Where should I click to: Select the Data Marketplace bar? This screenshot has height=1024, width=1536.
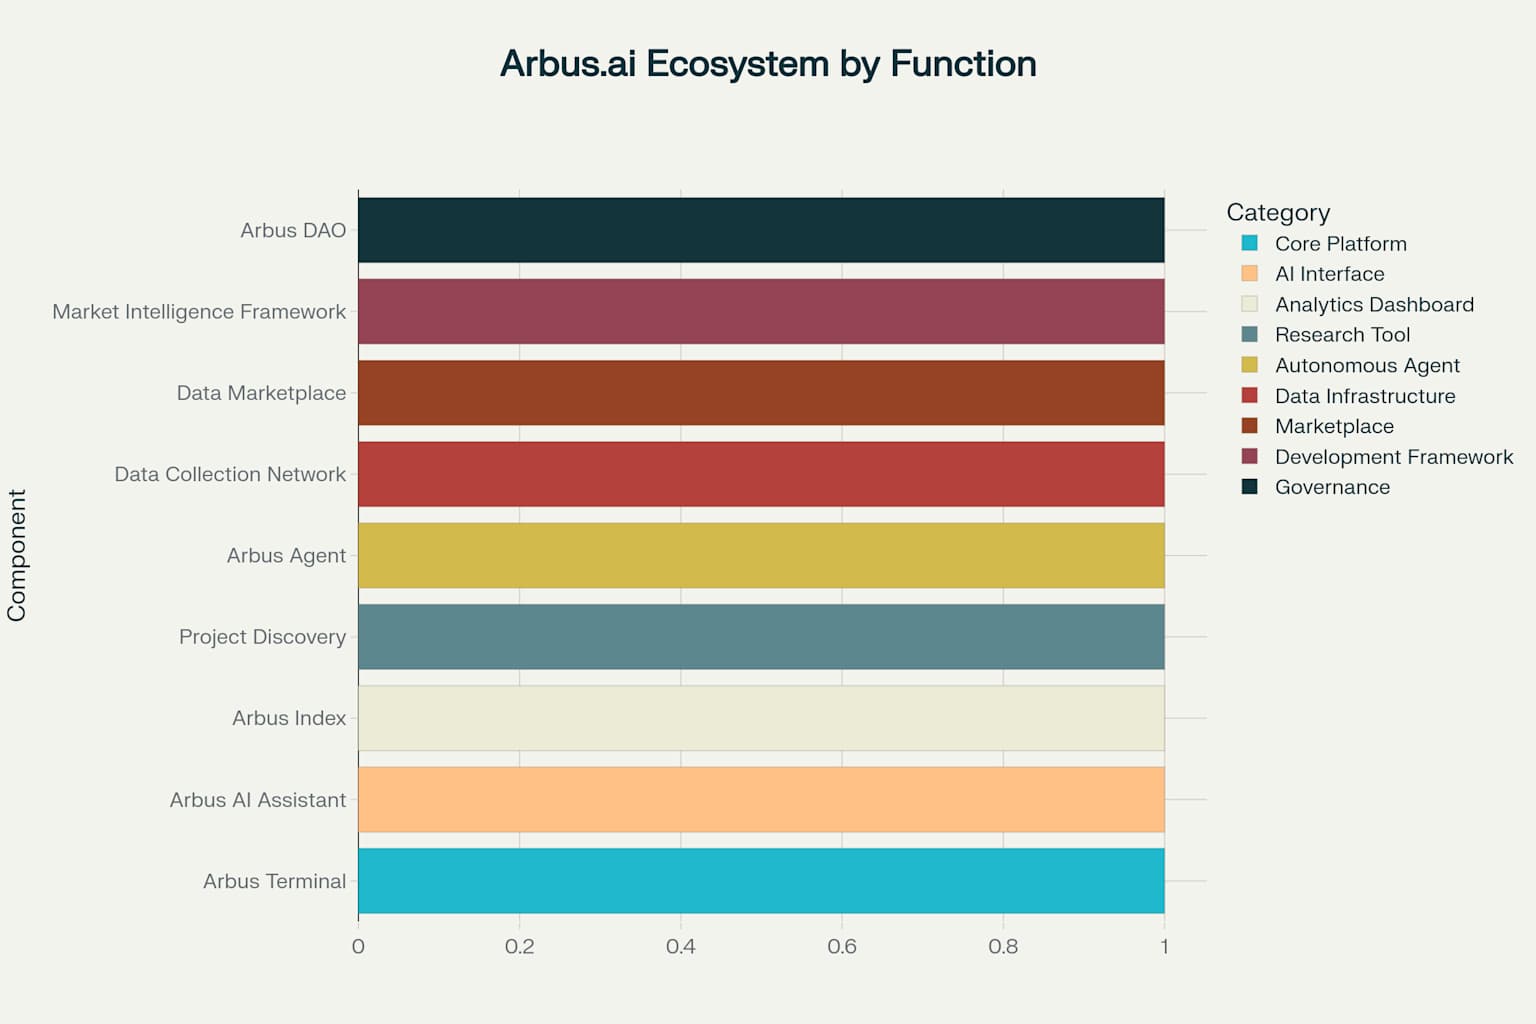pos(761,393)
